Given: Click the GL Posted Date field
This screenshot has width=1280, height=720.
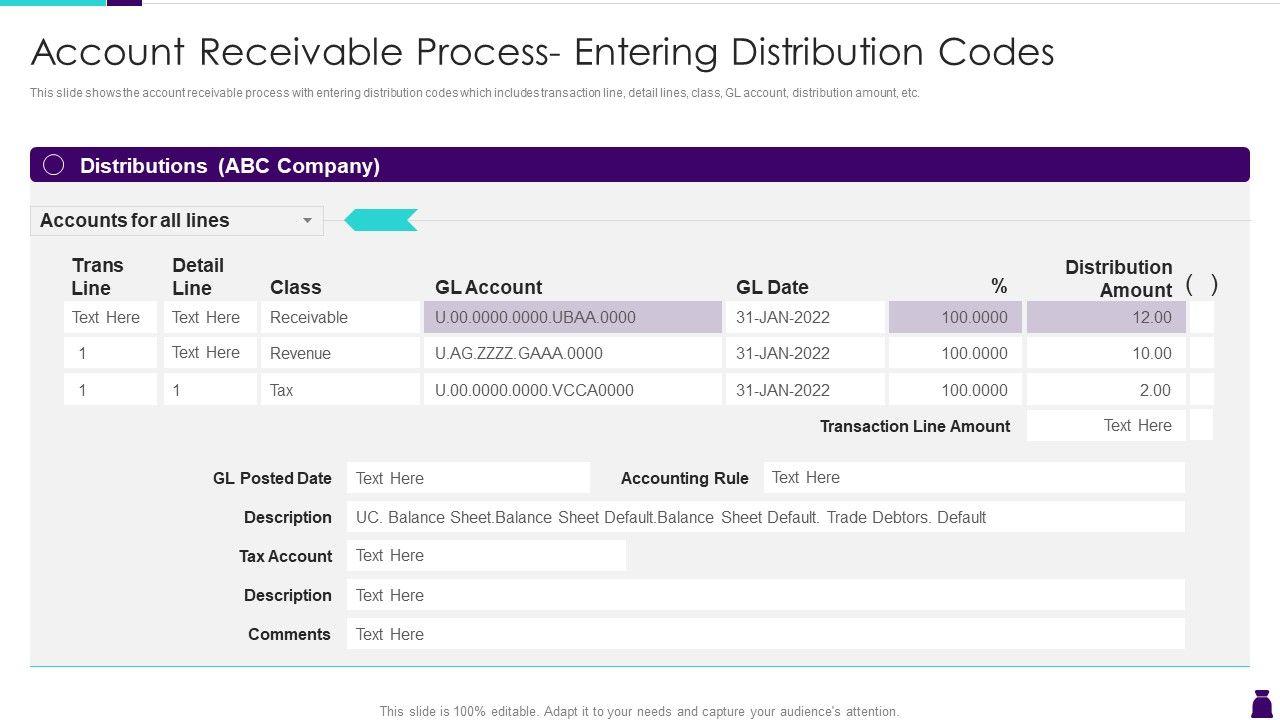Looking at the screenshot, I should [x=468, y=478].
